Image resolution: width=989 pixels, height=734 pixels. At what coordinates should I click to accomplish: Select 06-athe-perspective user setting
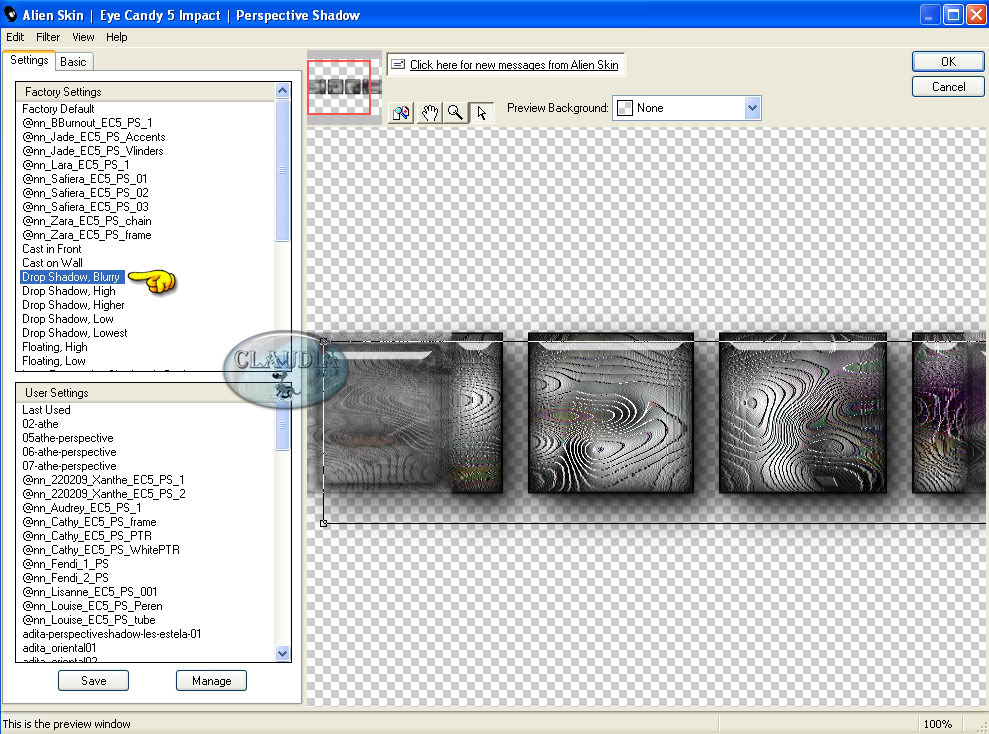click(x=69, y=451)
